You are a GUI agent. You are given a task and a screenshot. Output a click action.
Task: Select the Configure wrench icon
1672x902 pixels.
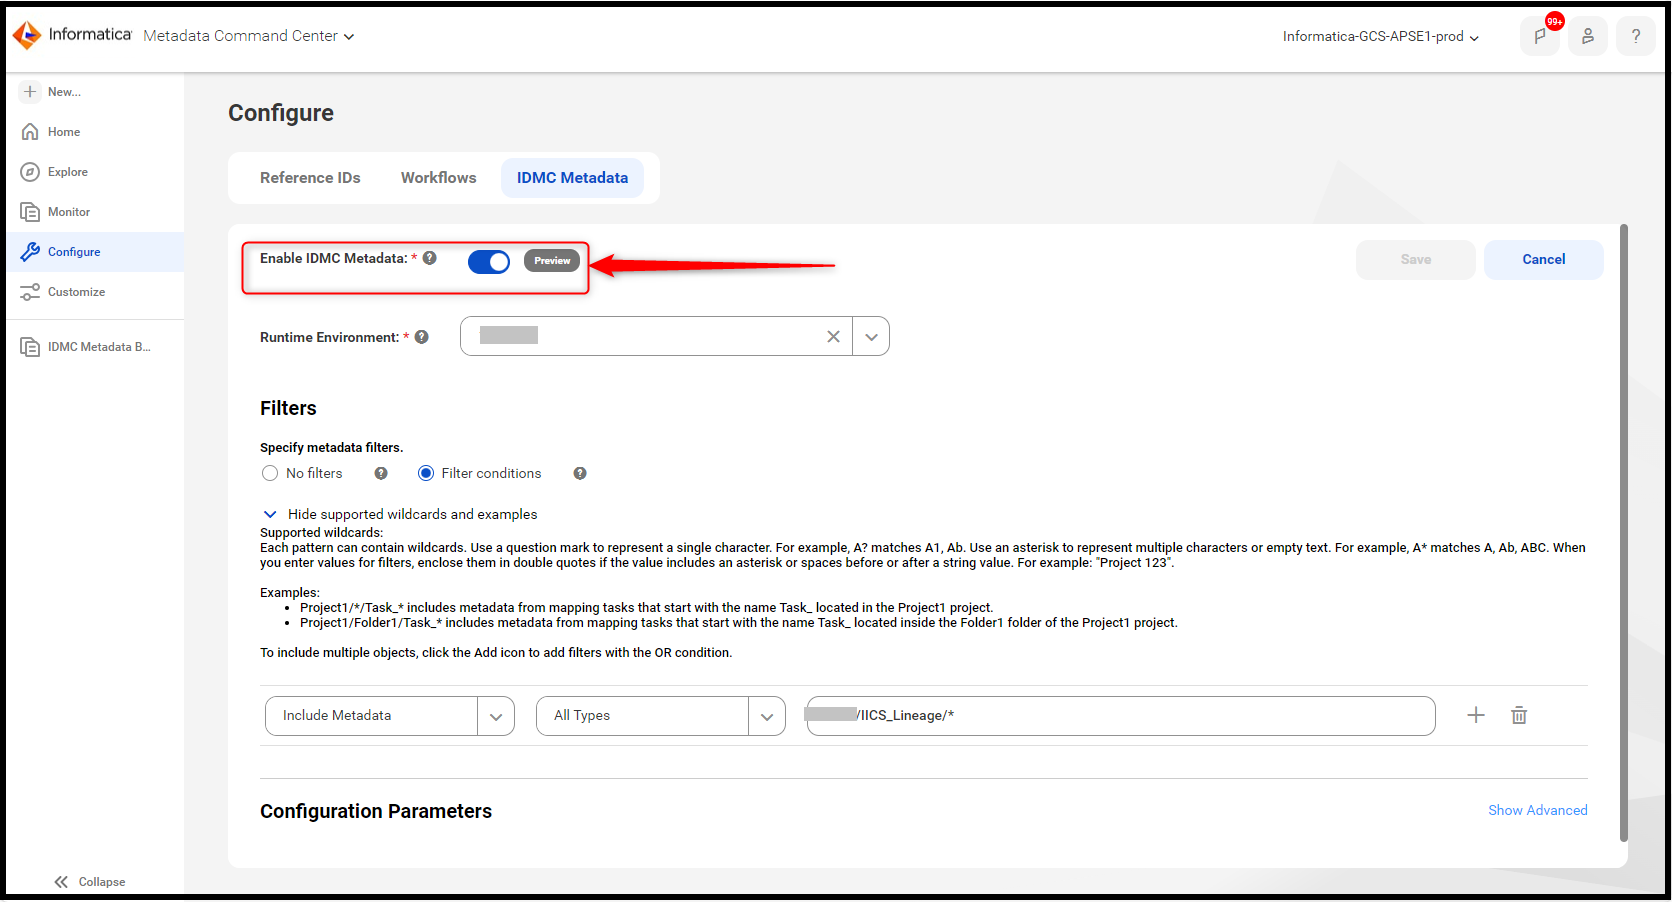pos(30,252)
